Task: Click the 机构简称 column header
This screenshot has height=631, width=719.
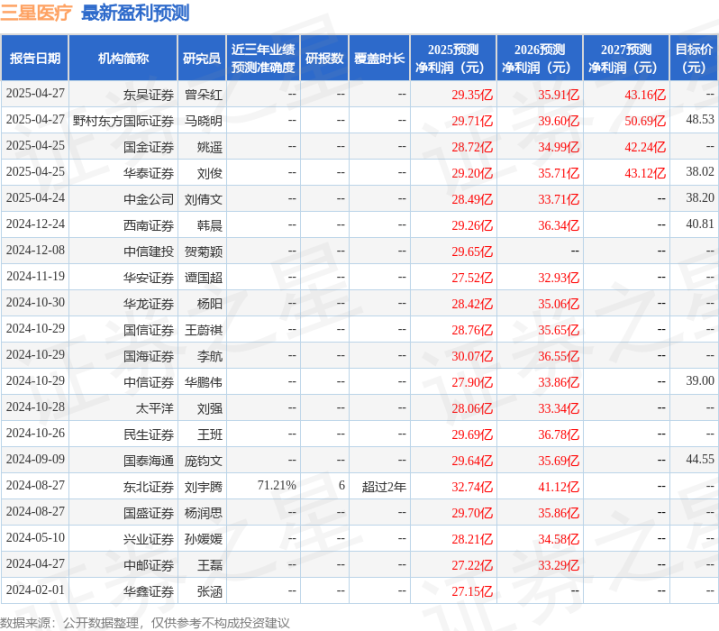Action: coord(123,58)
